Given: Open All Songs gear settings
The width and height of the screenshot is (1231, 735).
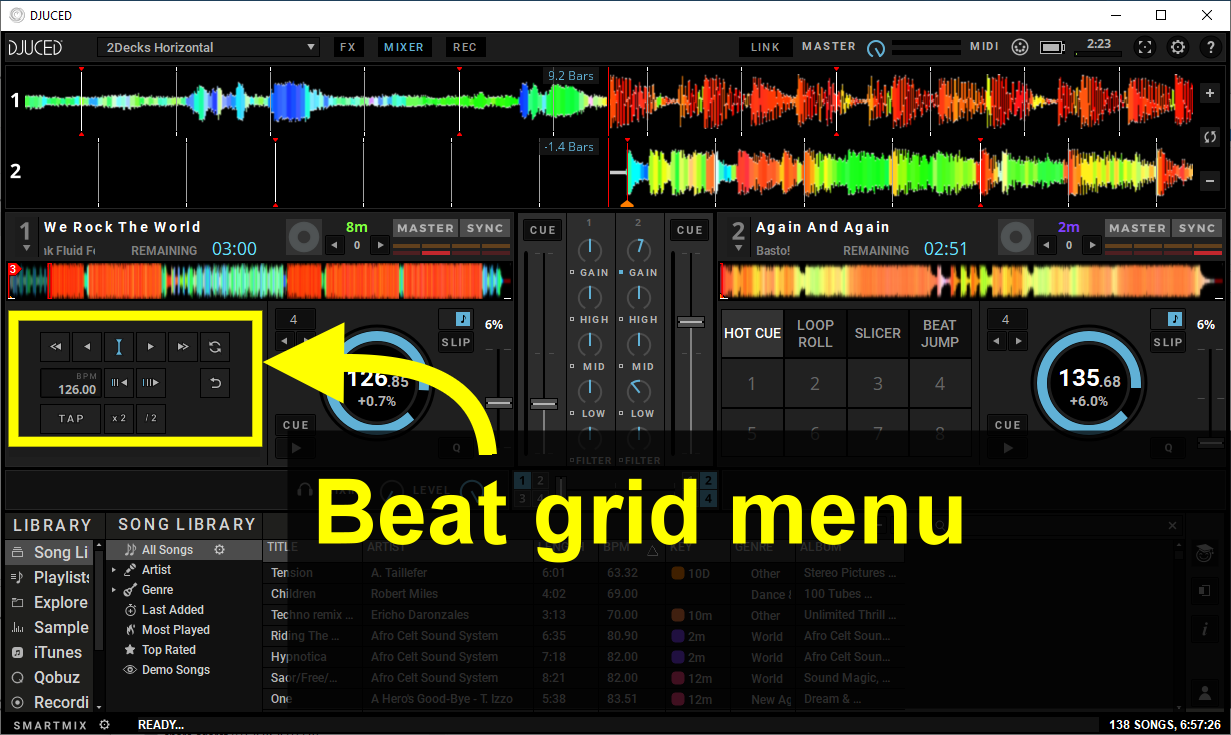Looking at the screenshot, I should (x=220, y=550).
